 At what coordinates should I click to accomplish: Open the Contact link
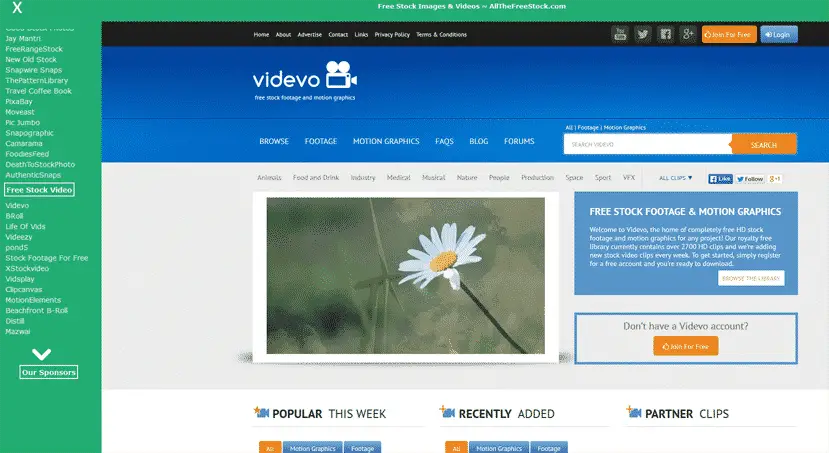tap(338, 34)
